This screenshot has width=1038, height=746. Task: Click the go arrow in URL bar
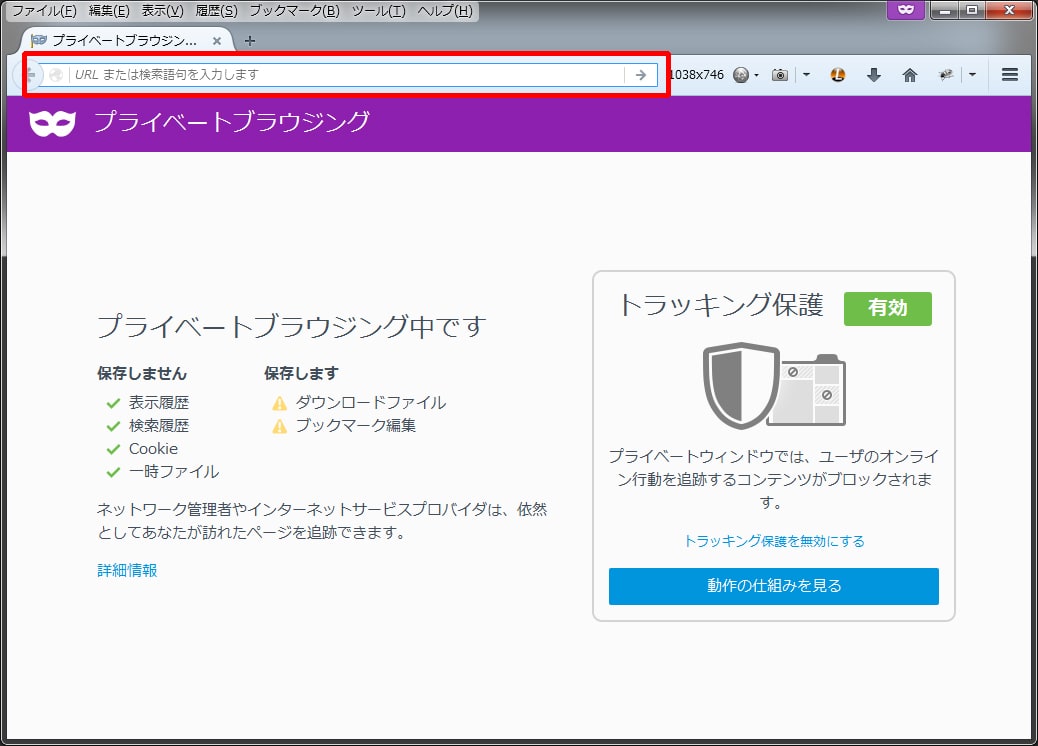[641, 75]
